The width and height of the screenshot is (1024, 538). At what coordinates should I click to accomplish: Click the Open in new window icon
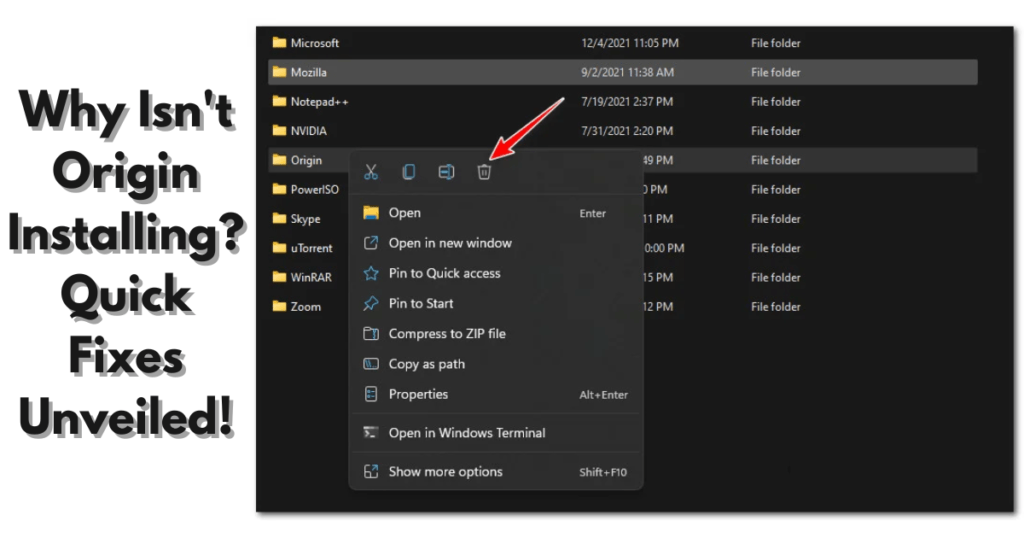click(x=371, y=243)
